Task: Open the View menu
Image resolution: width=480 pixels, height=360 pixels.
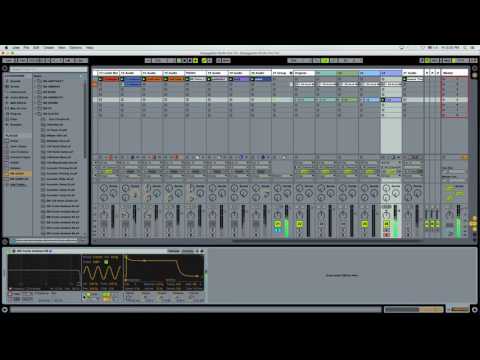Action: (x=62, y=48)
